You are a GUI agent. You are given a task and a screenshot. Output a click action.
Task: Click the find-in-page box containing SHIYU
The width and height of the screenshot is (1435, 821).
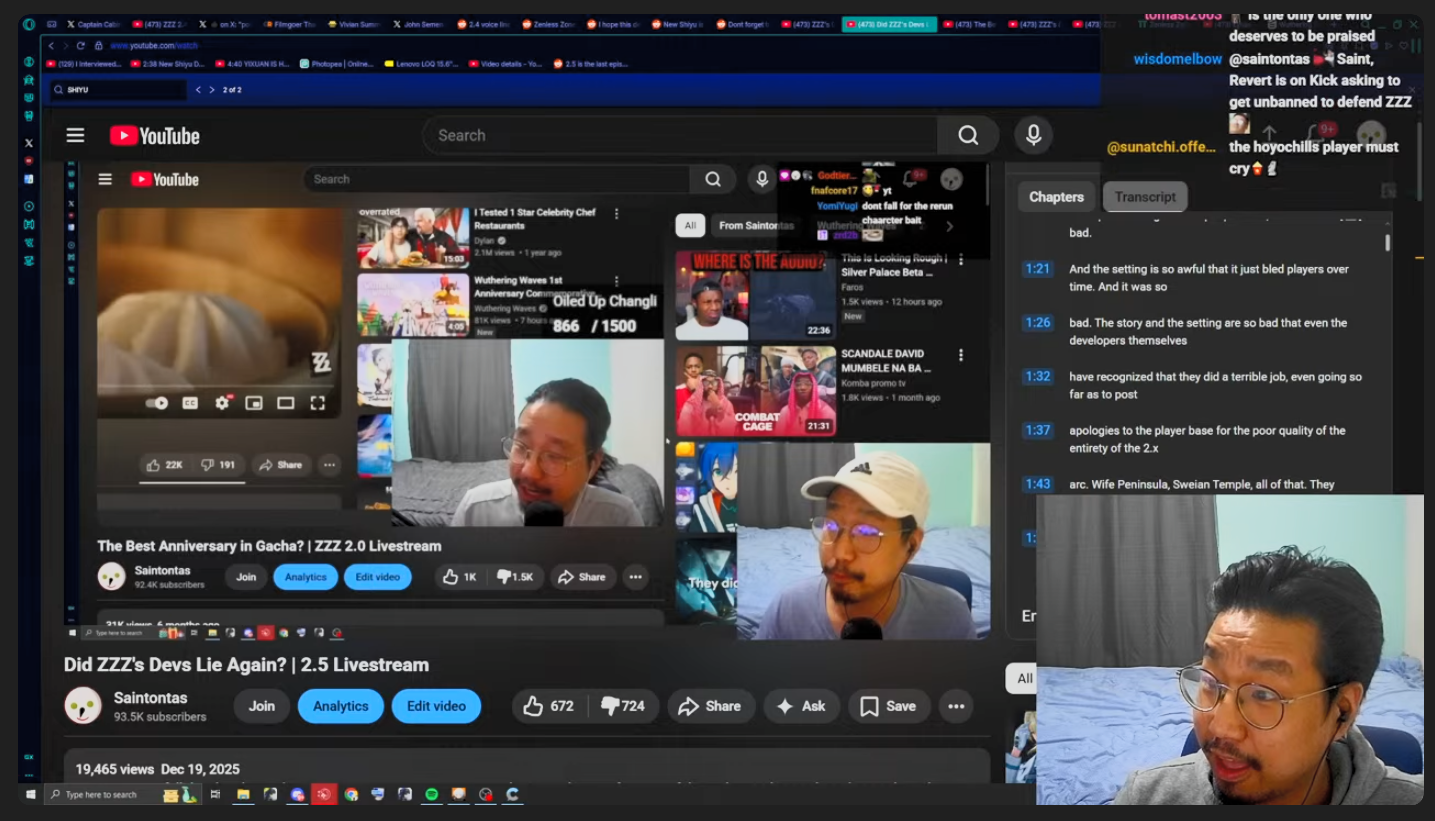[x=118, y=90]
